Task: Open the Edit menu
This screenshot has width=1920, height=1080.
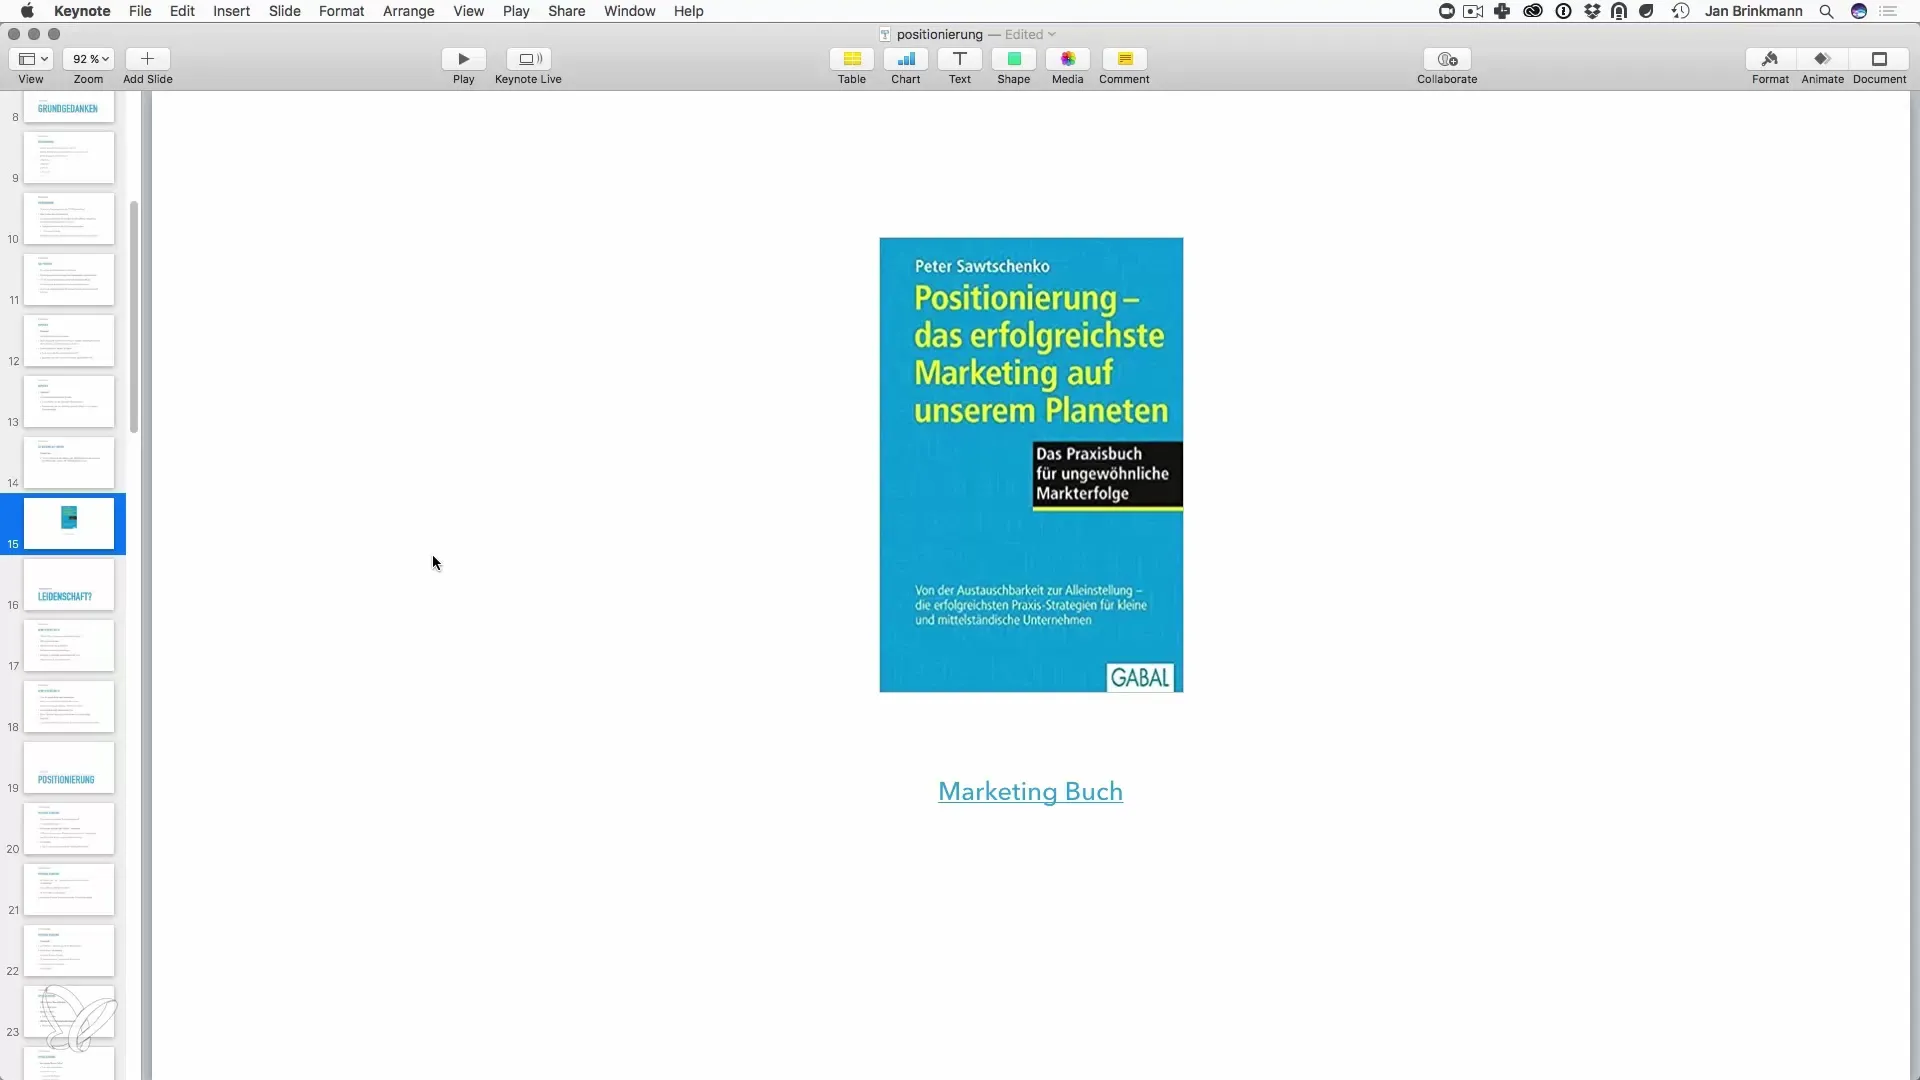Action: [x=182, y=11]
